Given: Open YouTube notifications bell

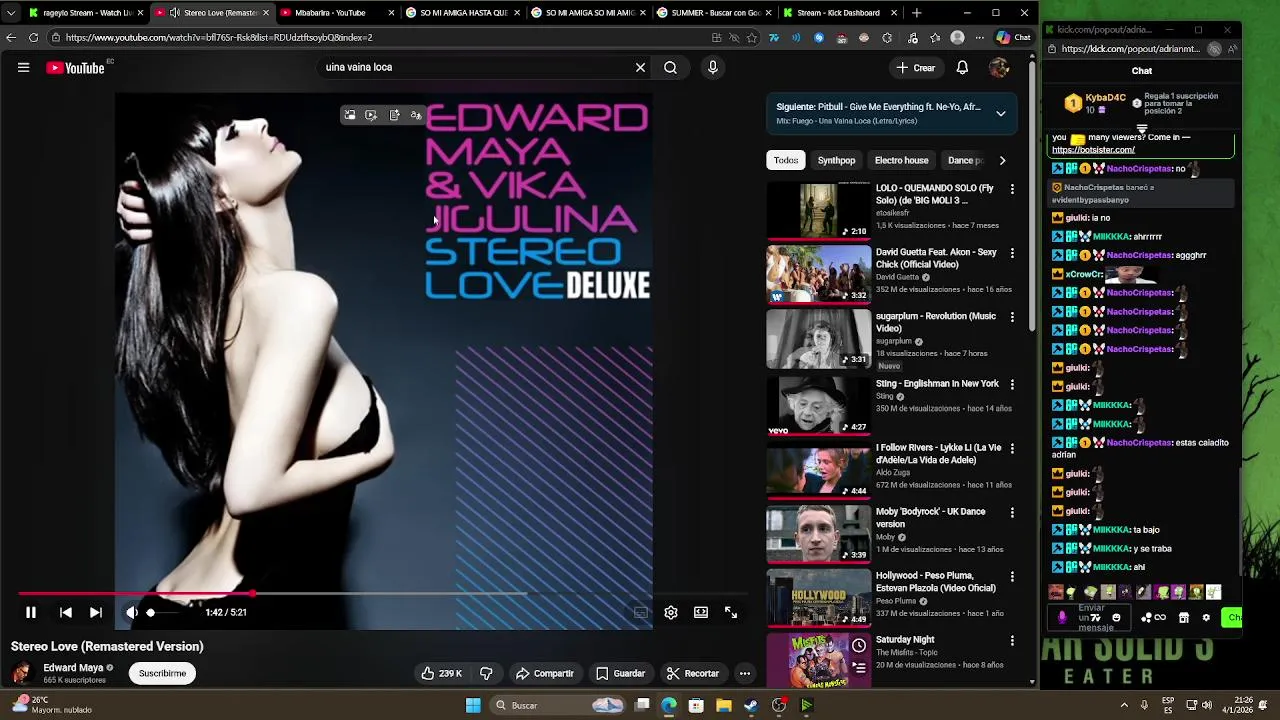Looking at the screenshot, I should click(962, 67).
